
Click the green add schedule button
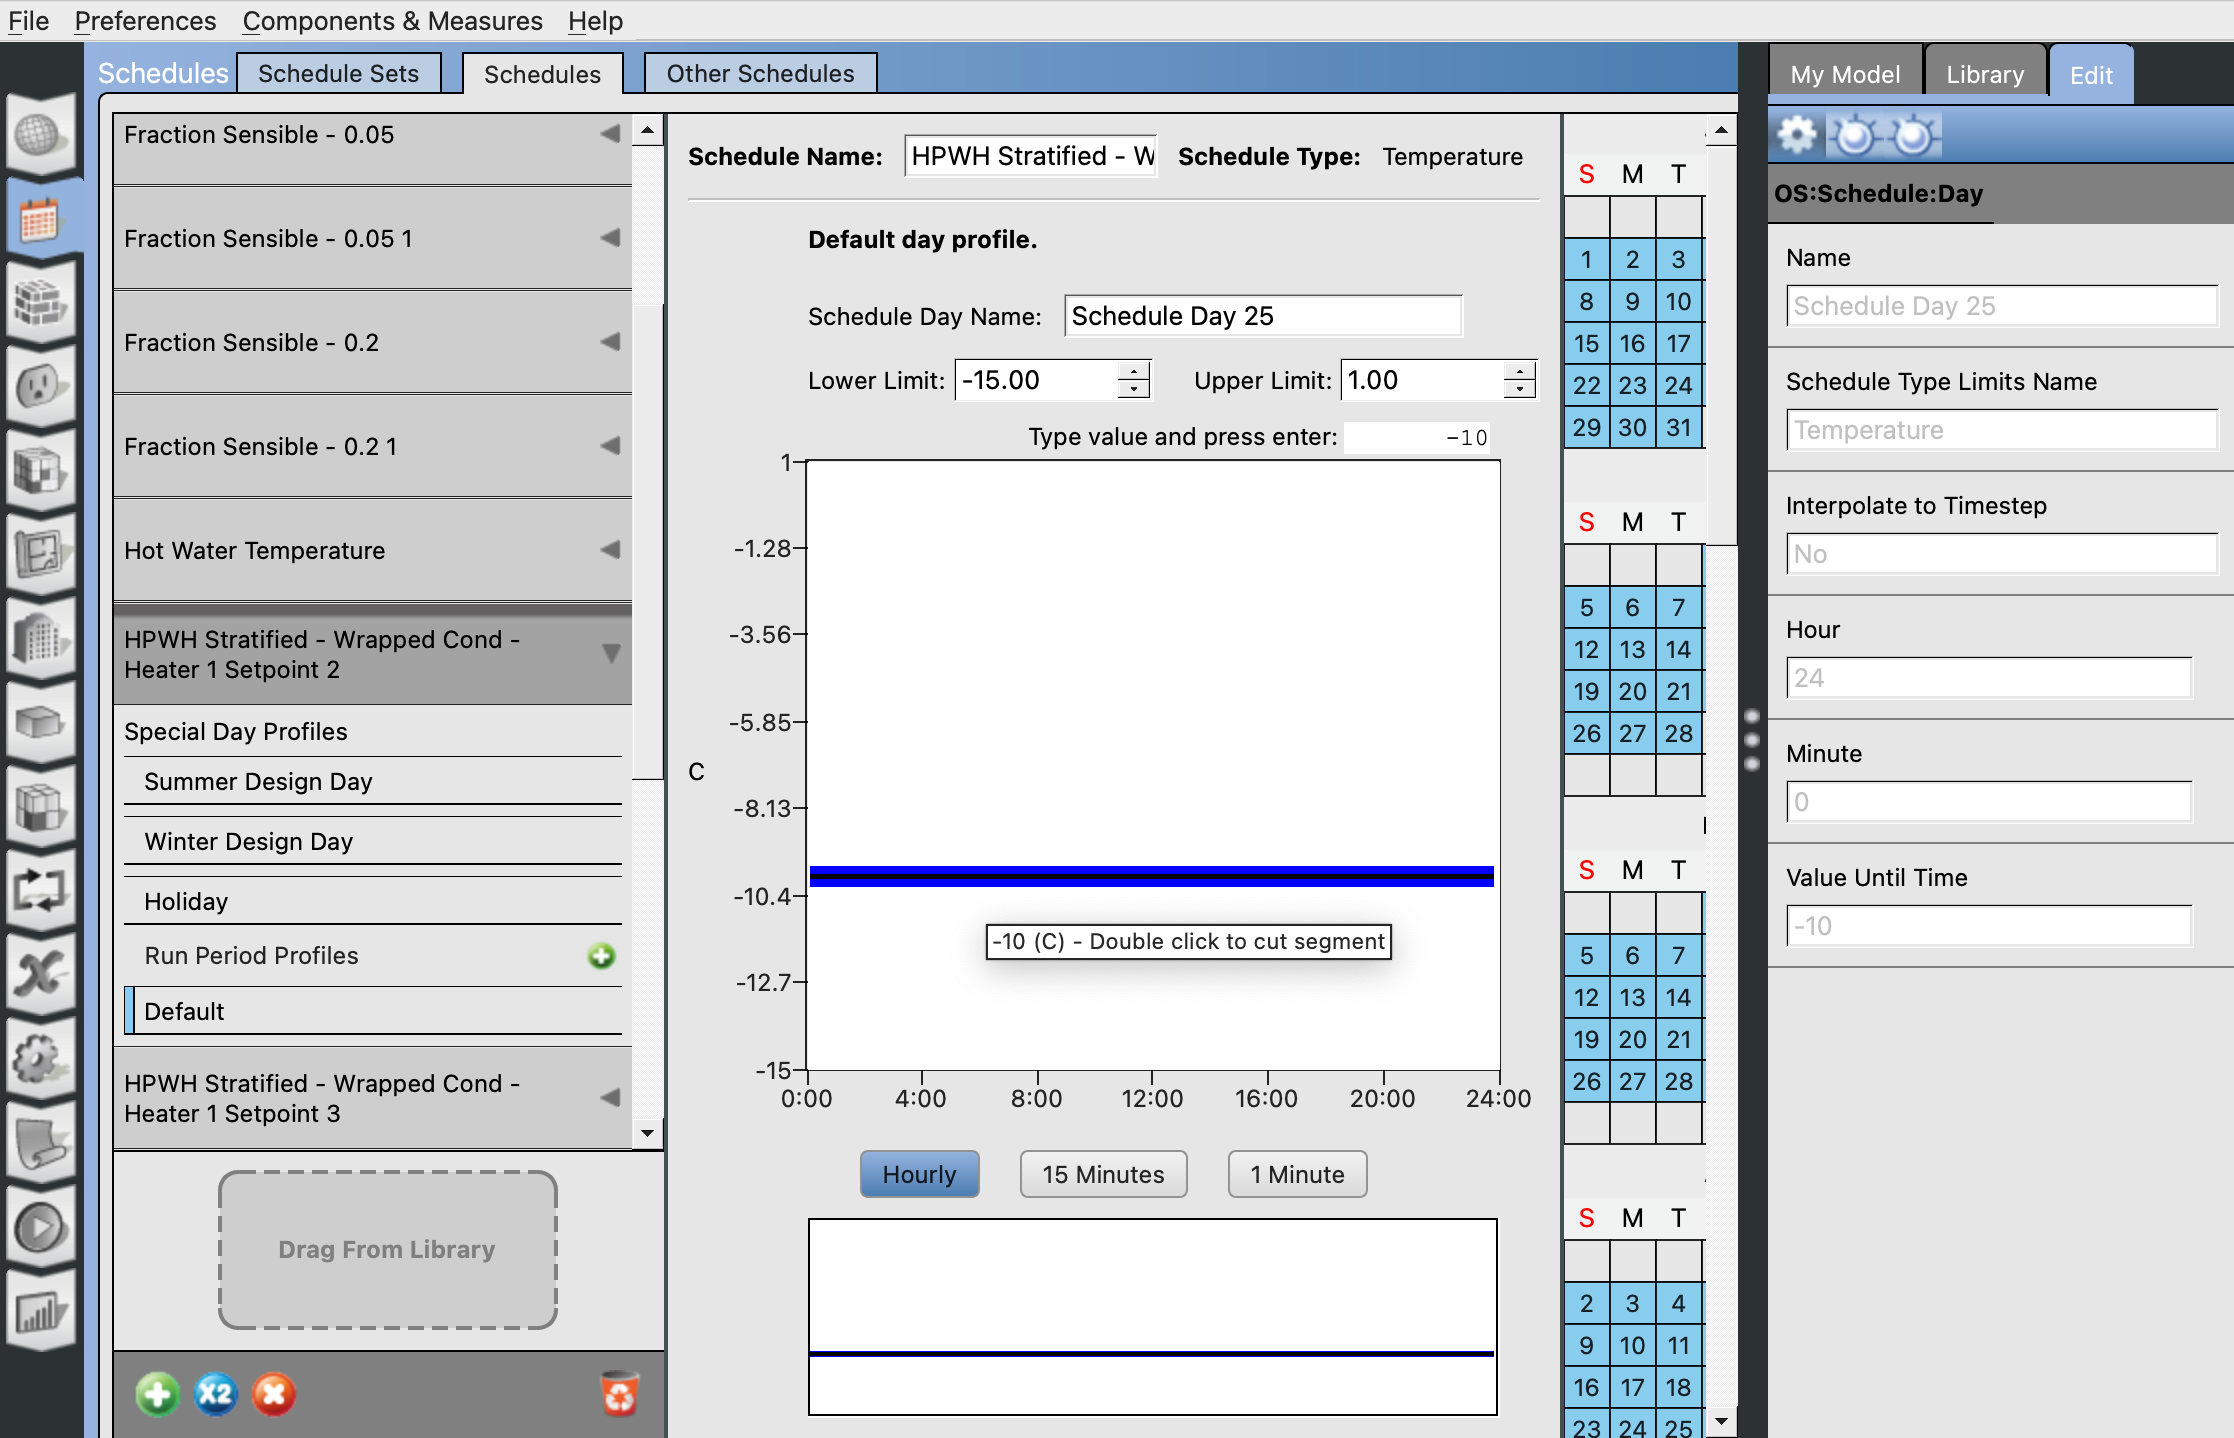[x=157, y=1394]
